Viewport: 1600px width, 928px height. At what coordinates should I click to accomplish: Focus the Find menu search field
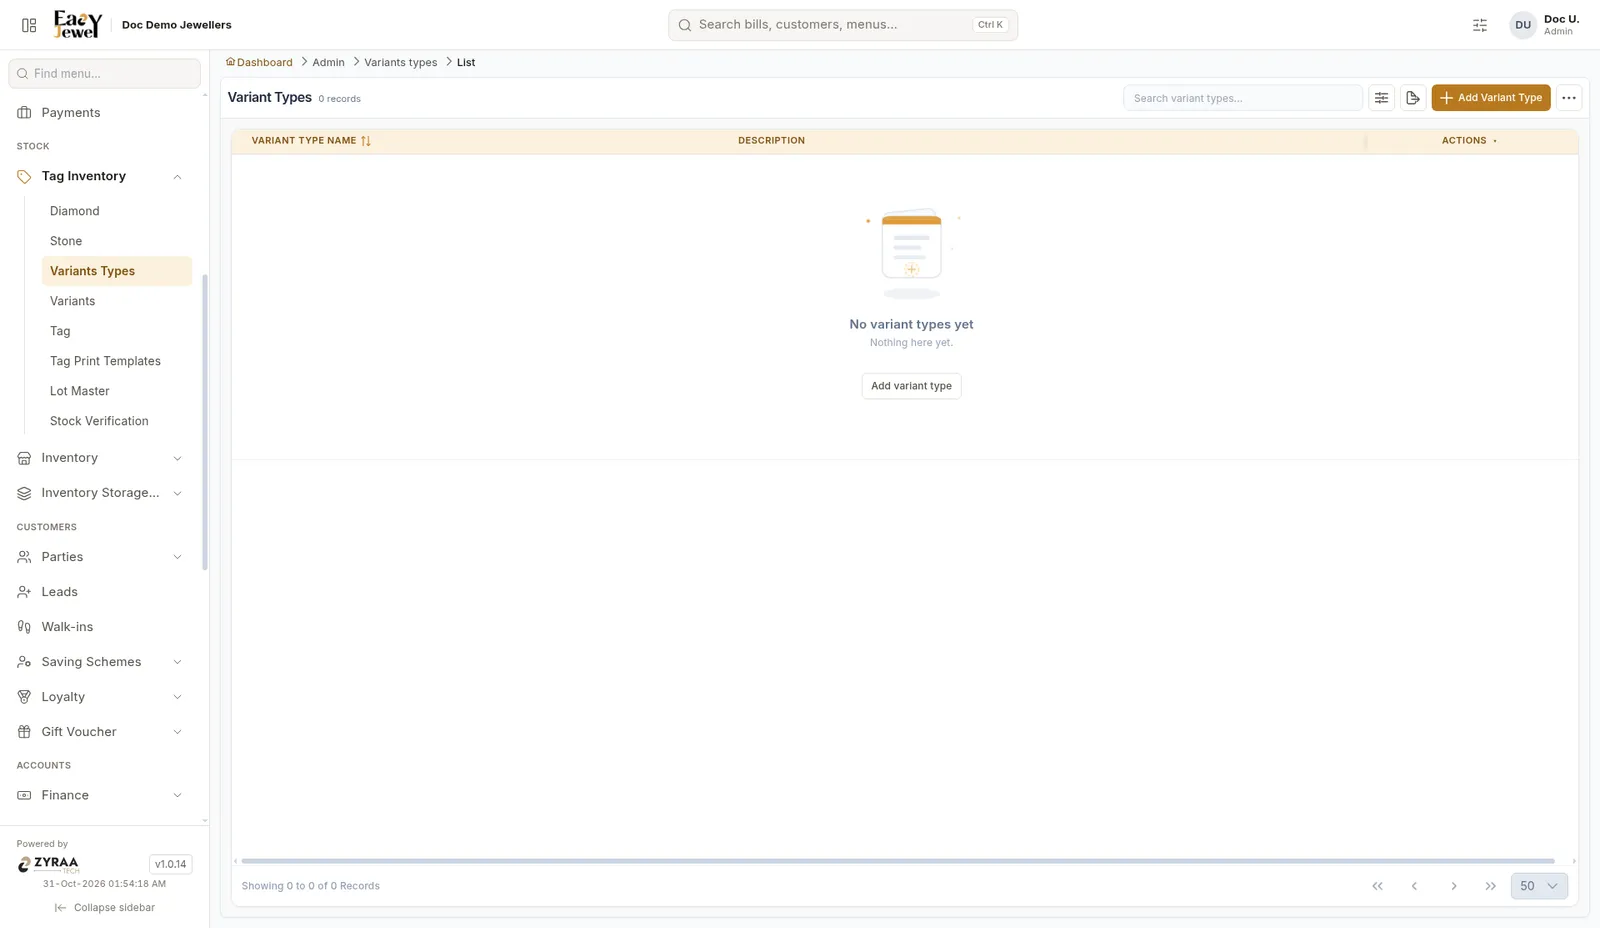(105, 74)
